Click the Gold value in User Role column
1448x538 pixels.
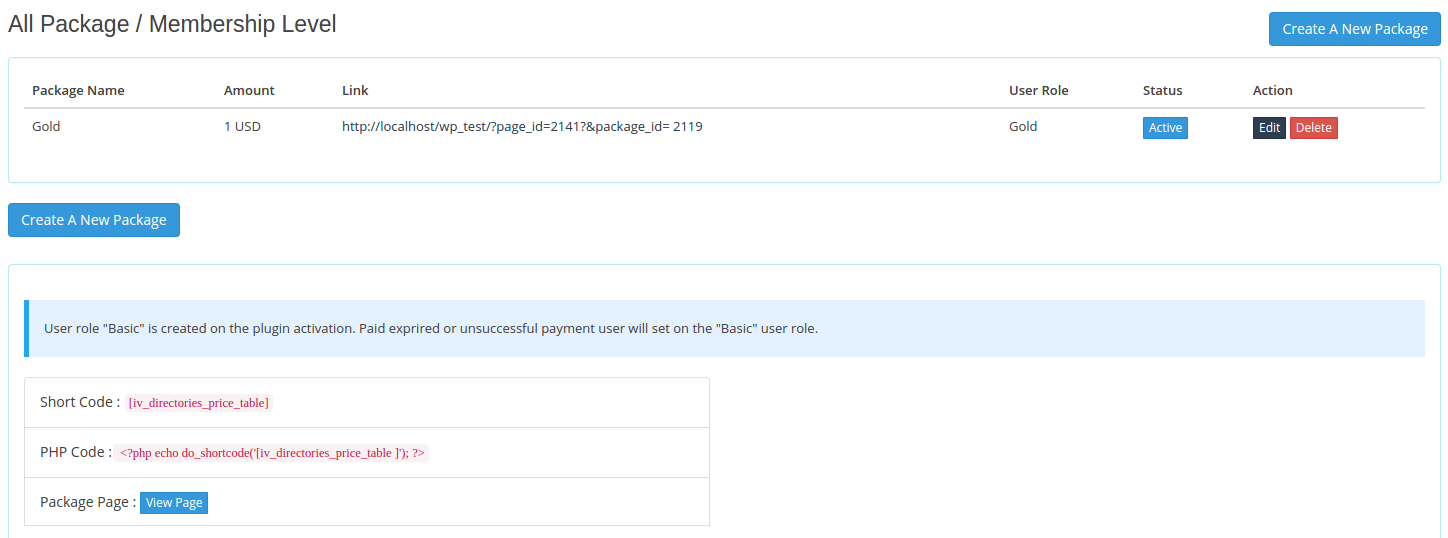[x=1023, y=127]
